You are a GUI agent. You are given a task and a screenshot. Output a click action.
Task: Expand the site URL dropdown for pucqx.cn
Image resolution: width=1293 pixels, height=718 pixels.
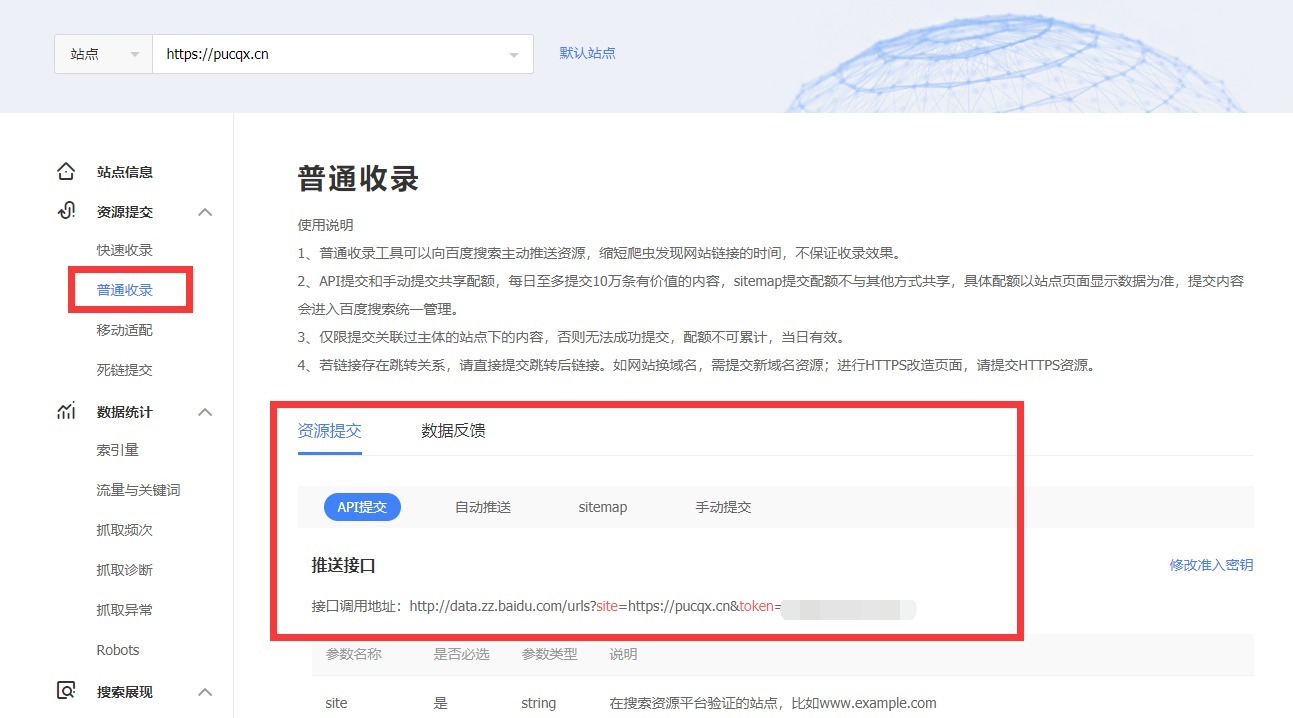514,54
